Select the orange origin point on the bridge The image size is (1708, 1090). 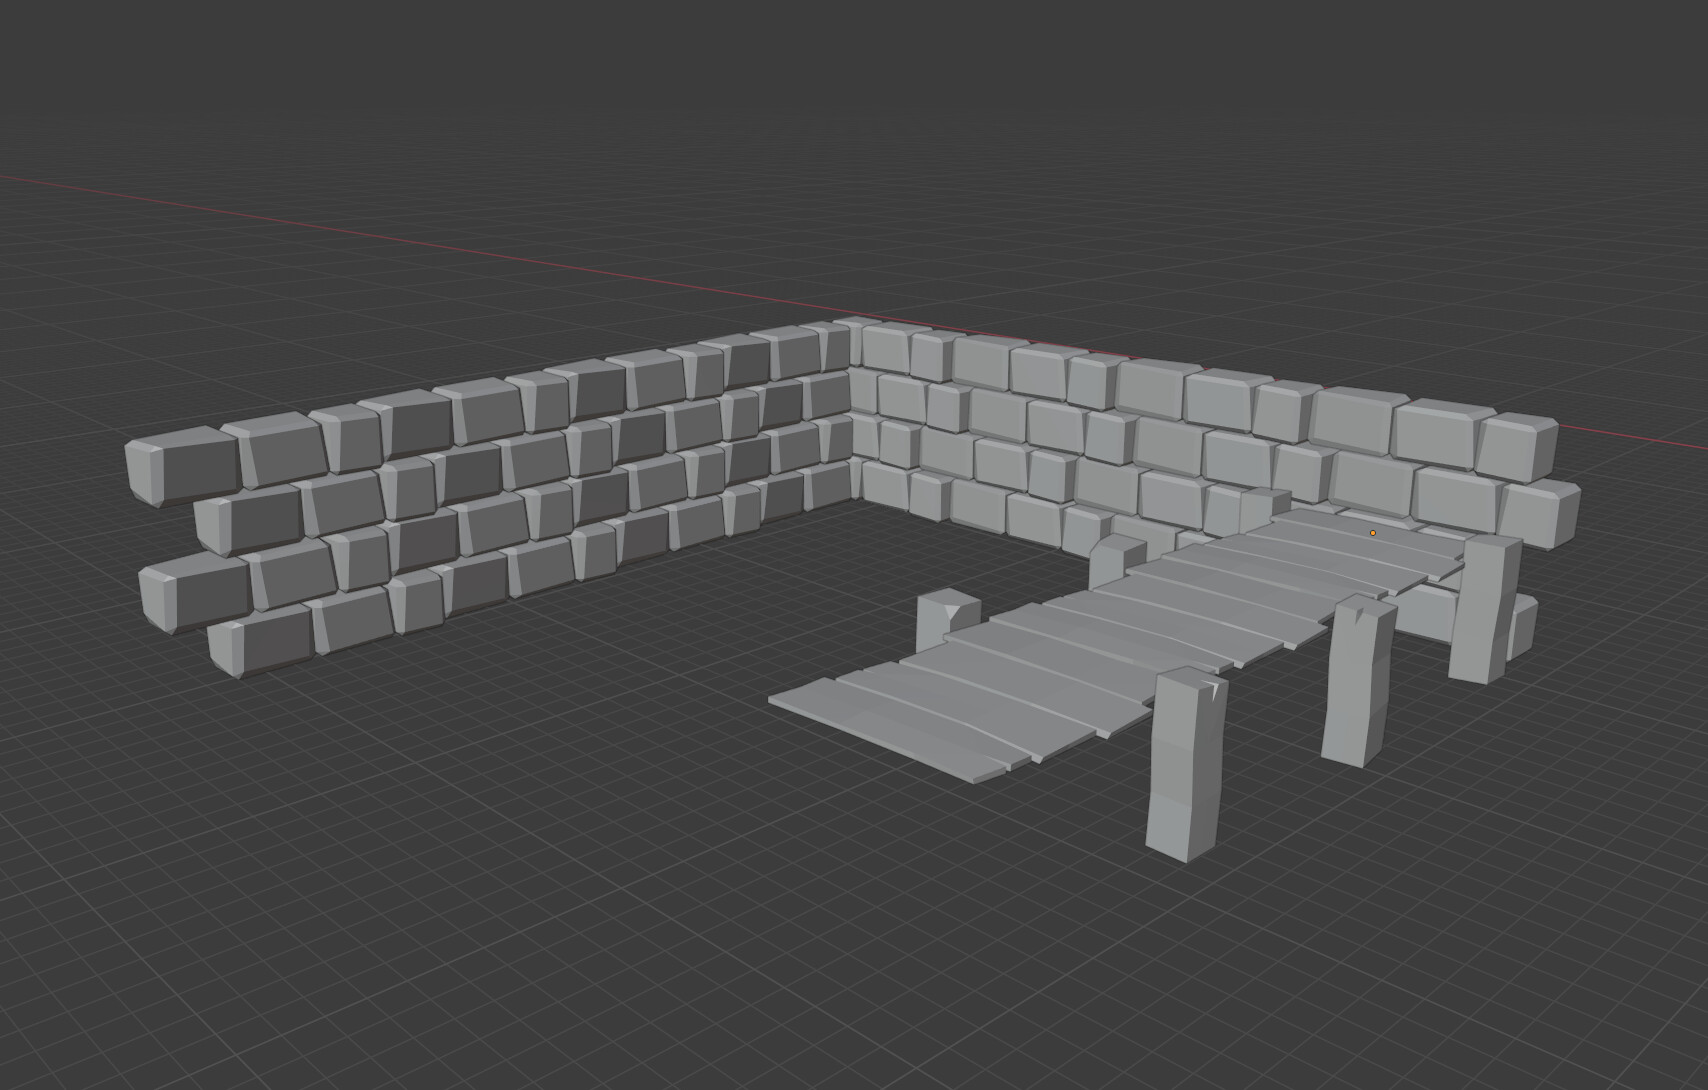[1374, 533]
